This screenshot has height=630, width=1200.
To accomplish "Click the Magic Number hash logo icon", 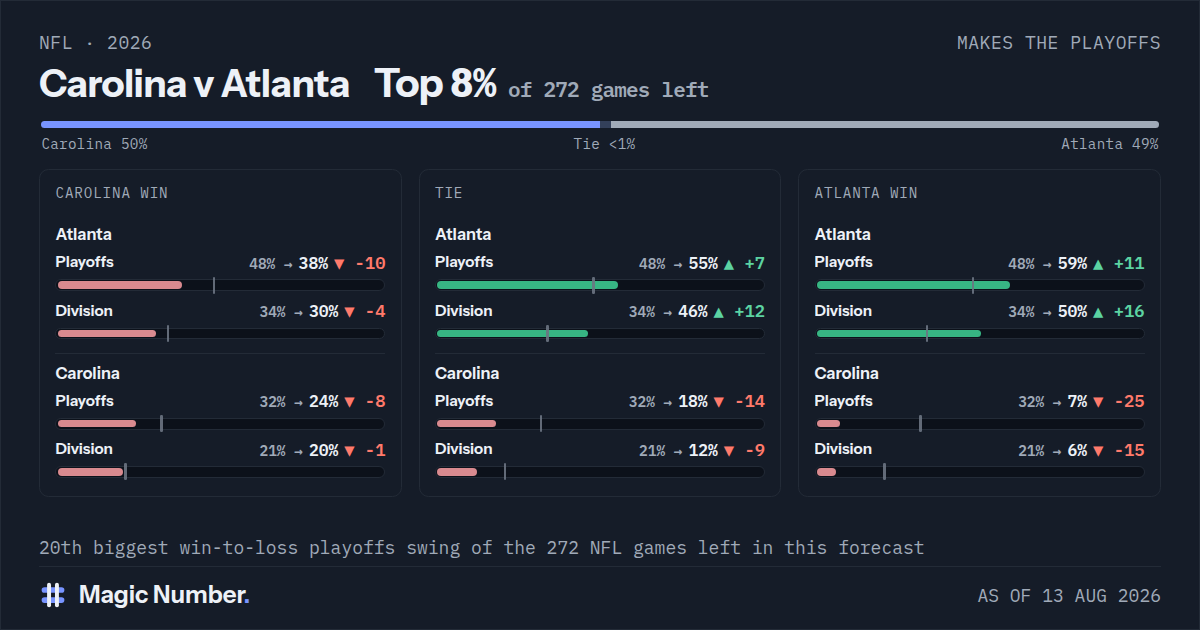I will (x=53, y=595).
